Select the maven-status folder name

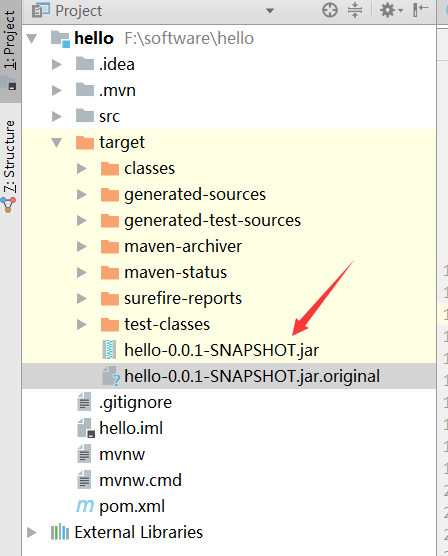click(x=176, y=272)
